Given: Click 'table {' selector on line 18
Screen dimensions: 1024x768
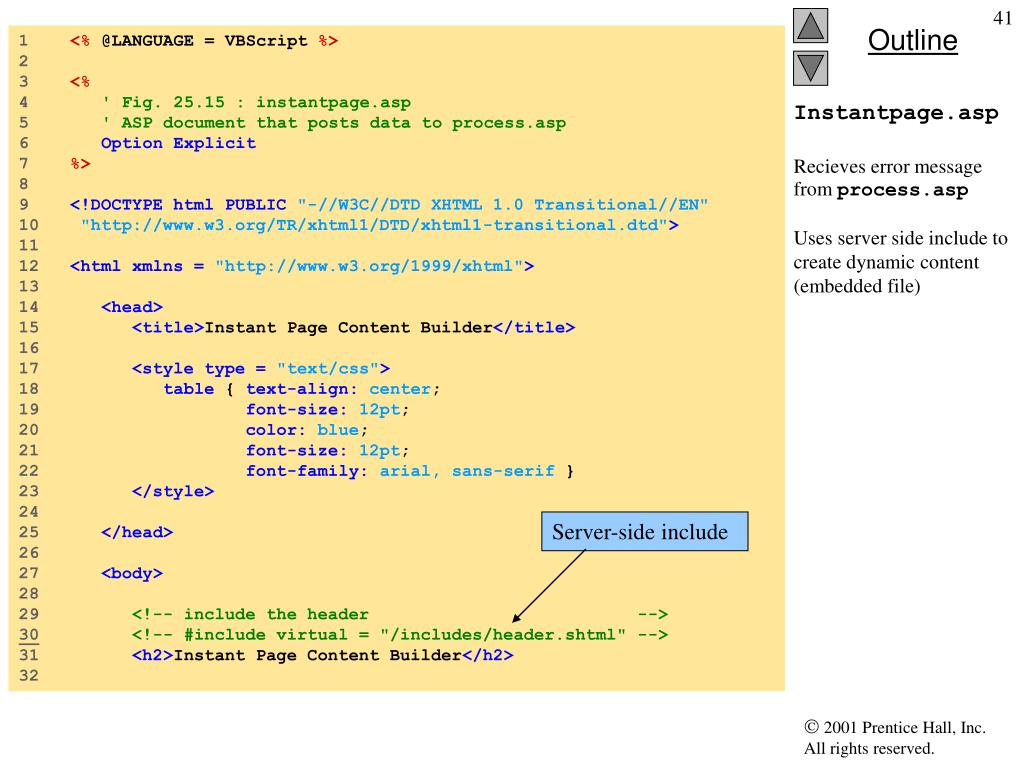Looking at the screenshot, I should [199, 389].
